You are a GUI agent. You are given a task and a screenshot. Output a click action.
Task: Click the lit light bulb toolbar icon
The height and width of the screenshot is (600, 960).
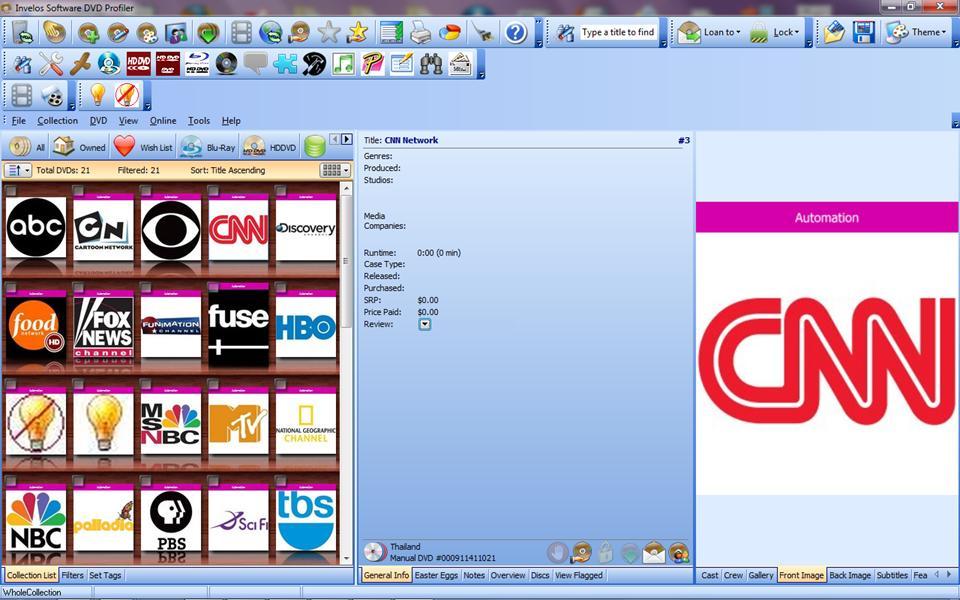coord(98,96)
